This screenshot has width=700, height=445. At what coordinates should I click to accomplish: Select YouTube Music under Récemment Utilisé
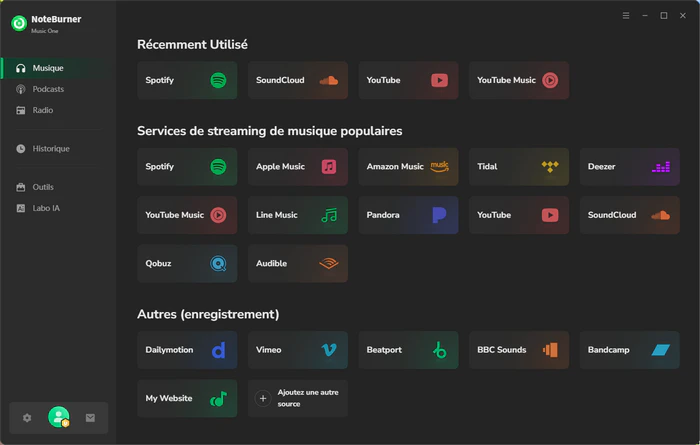pyautogui.click(x=519, y=80)
